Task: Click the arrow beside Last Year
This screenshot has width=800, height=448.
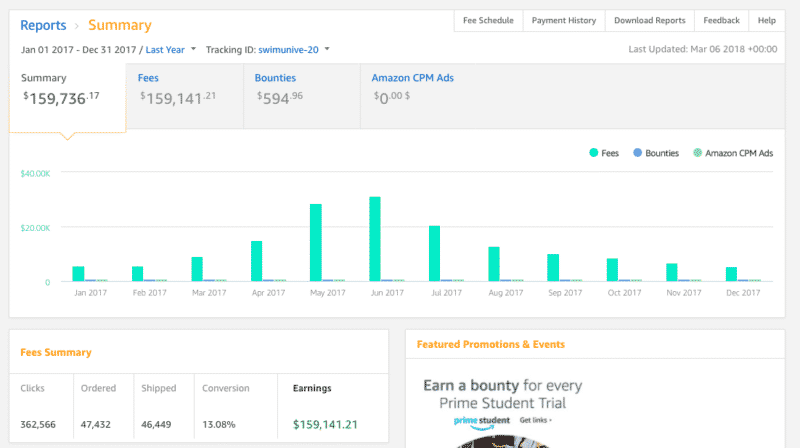Action: point(193,49)
